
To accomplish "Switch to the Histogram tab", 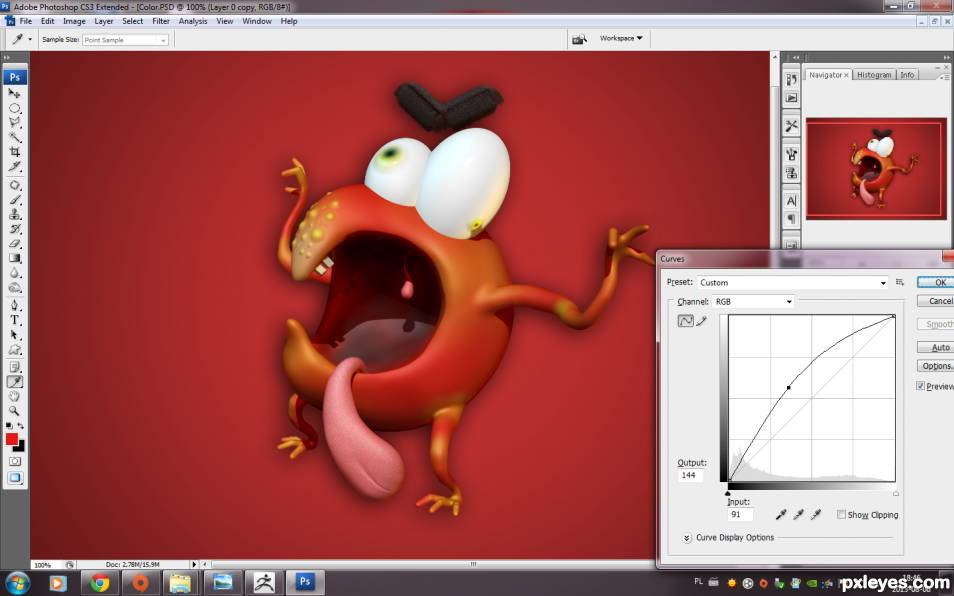I will pos(874,75).
